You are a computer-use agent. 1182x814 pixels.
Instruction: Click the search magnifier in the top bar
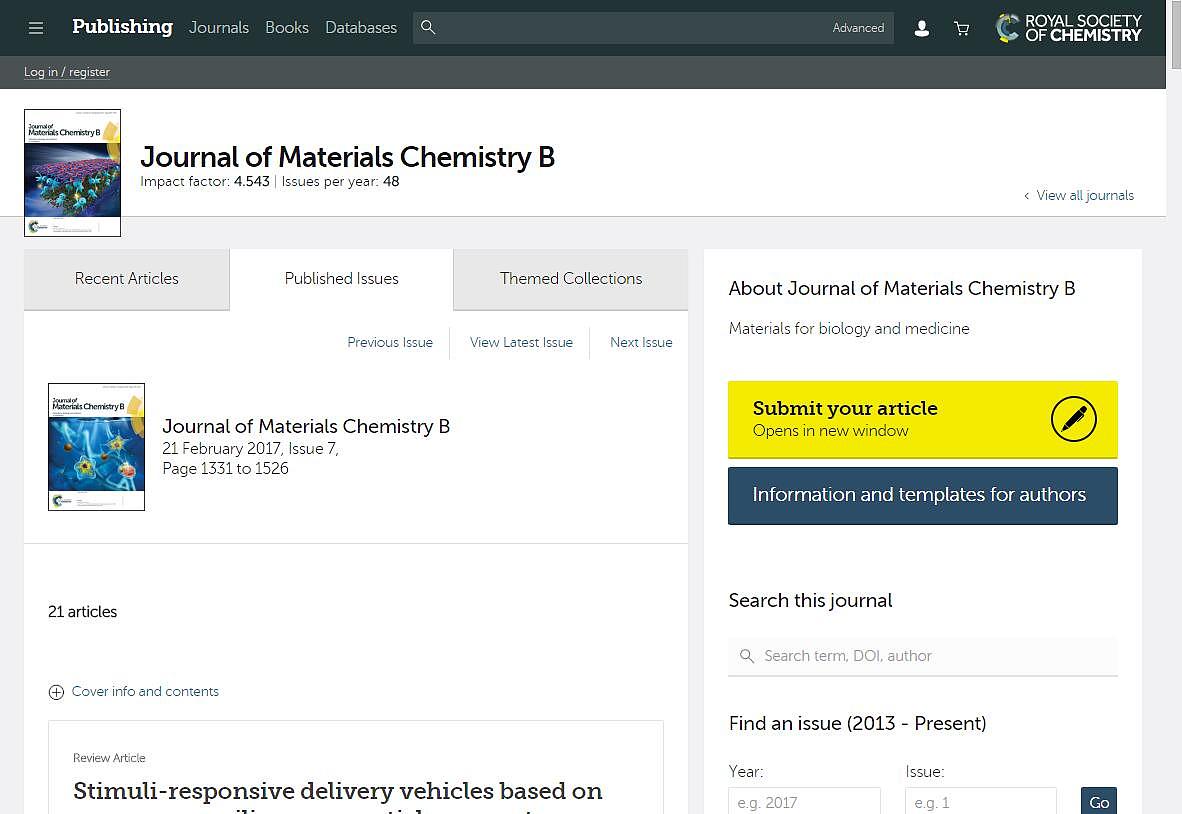[428, 28]
